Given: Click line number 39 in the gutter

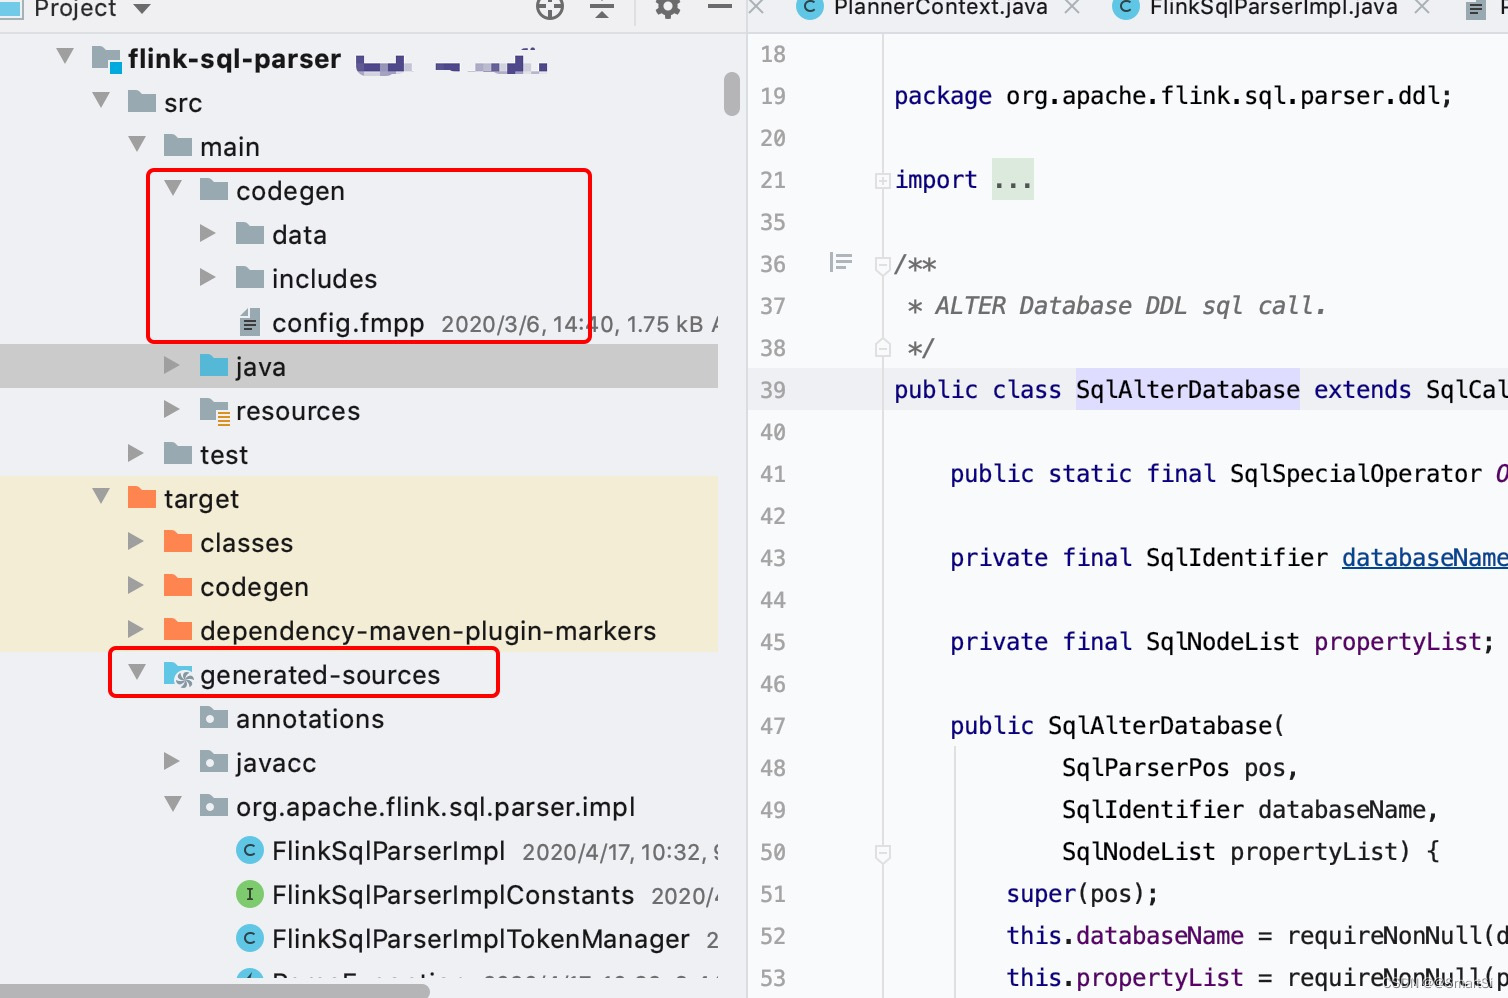Looking at the screenshot, I should [773, 390].
